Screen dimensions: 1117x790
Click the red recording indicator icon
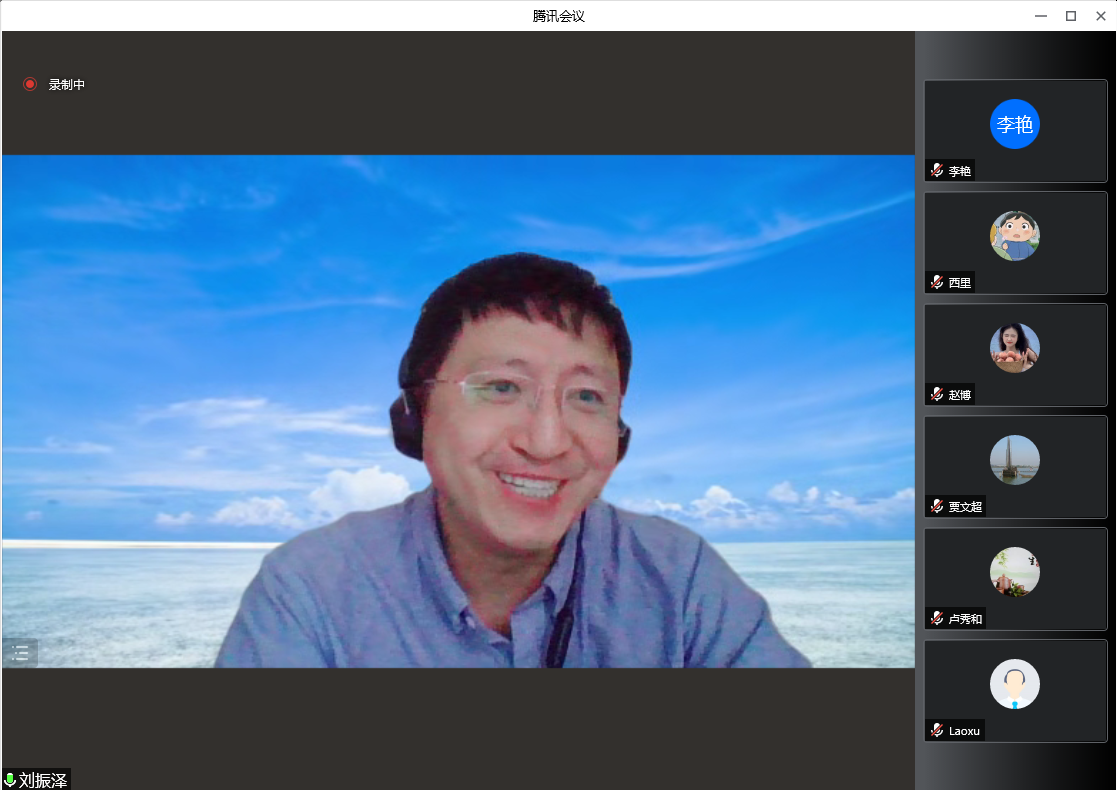[30, 85]
